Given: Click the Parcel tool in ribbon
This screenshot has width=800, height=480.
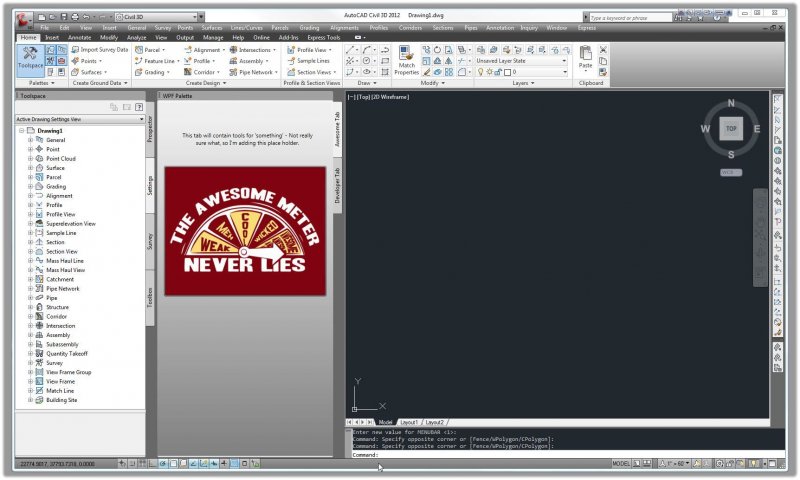Looking at the screenshot, I should click(149, 49).
